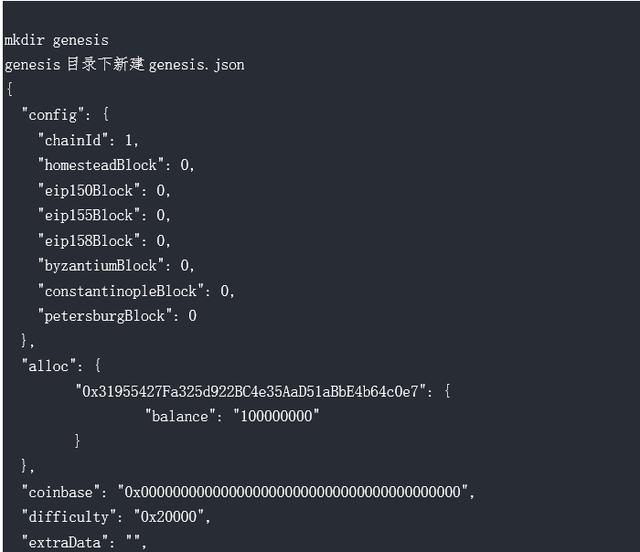The height and width of the screenshot is (552, 640).
Task: Click the "alloc" key
Action: coord(49,366)
